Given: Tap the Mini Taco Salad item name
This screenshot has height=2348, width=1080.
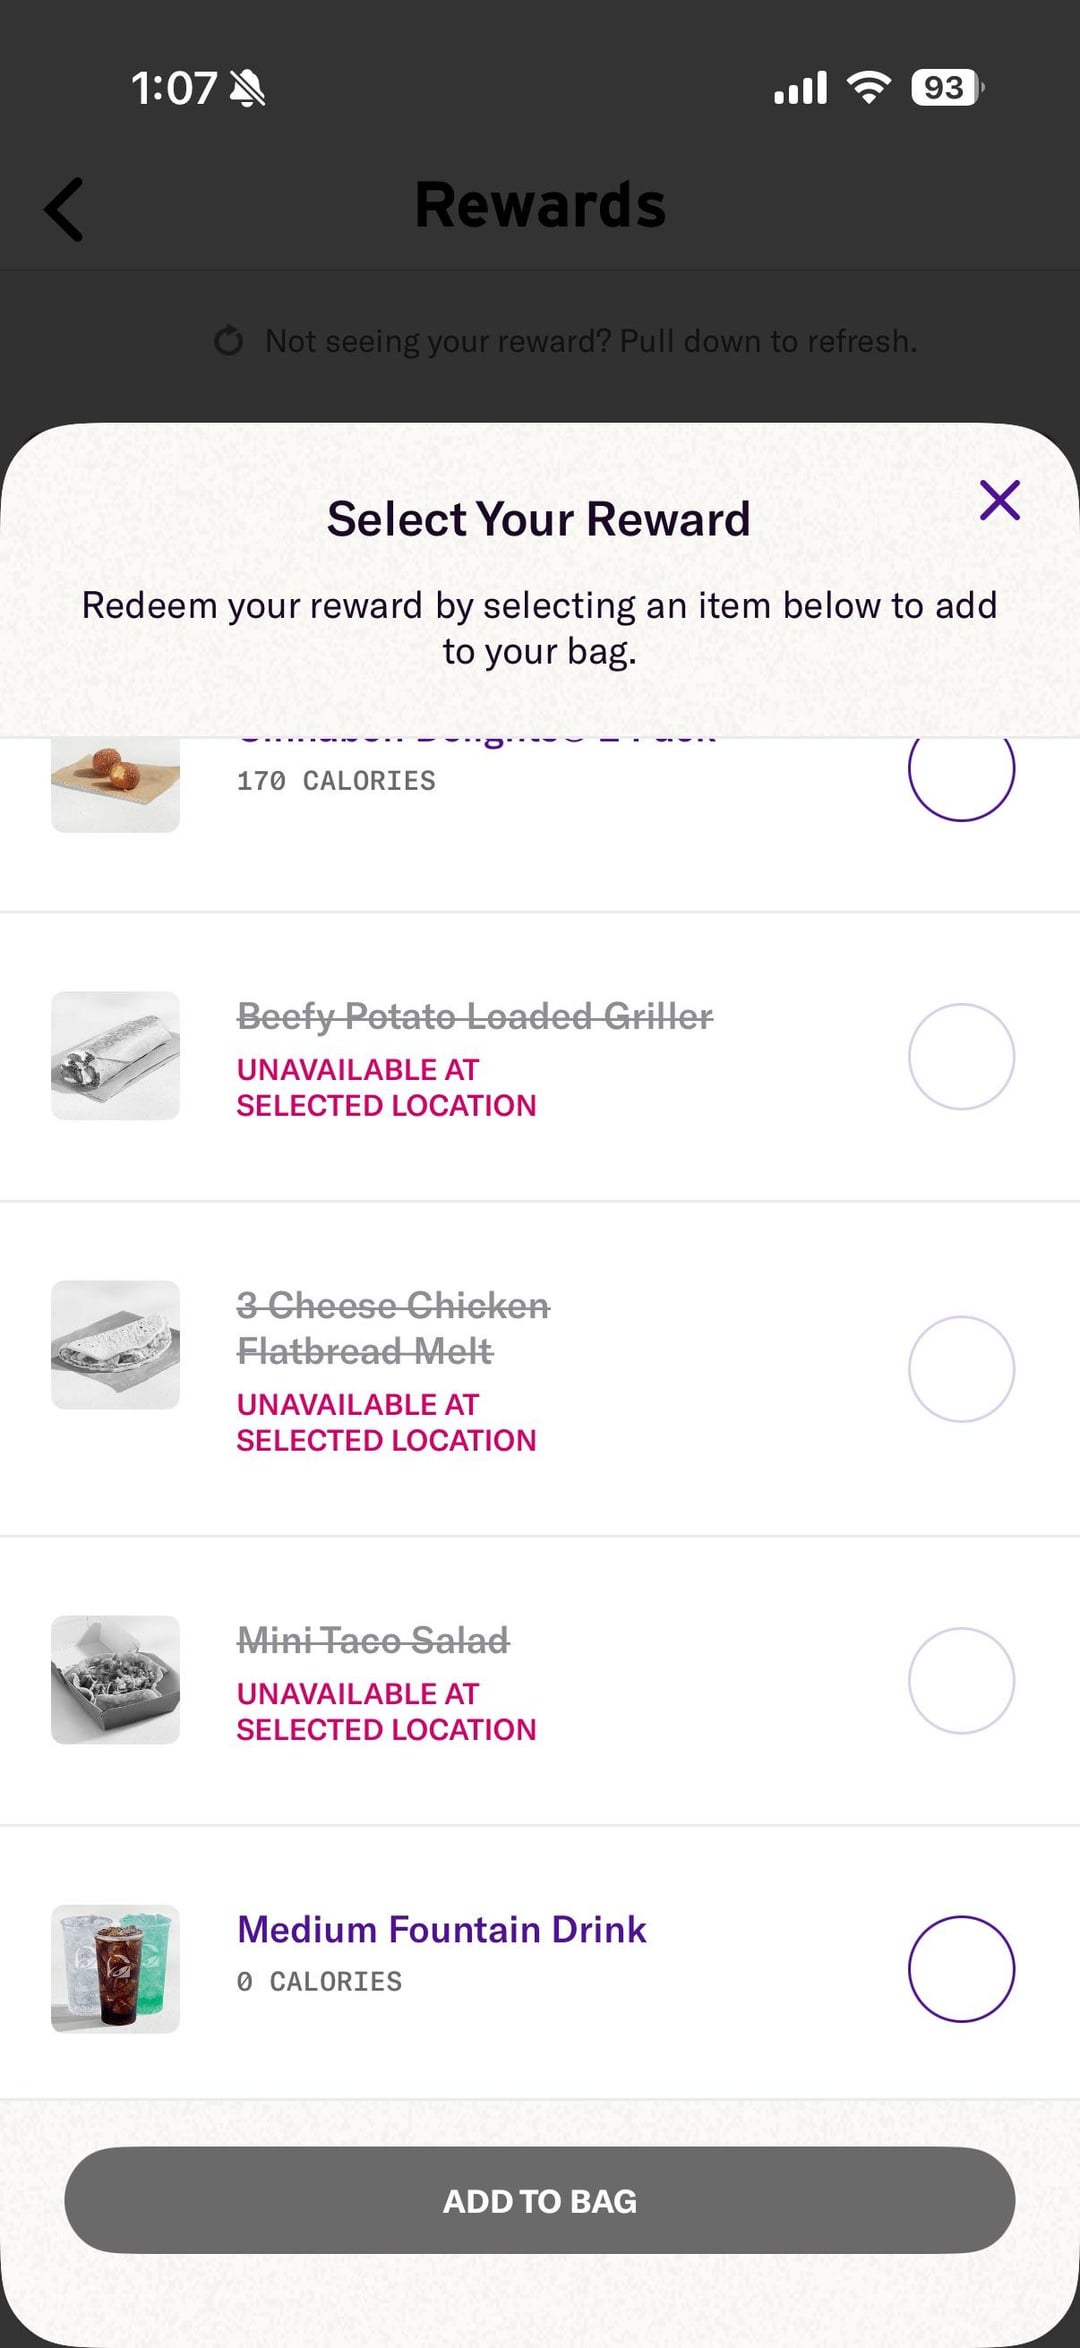Looking at the screenshot, I should 373,1640.
